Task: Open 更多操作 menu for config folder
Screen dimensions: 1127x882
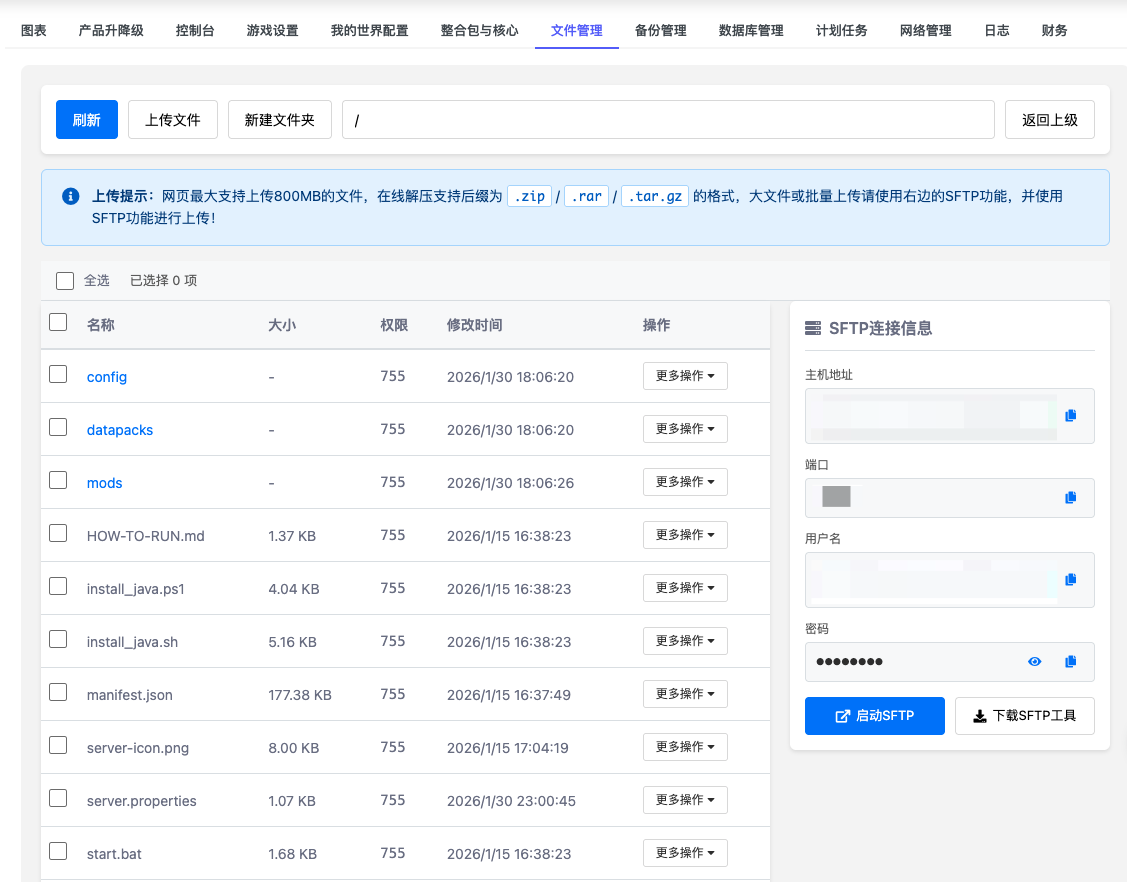Action: coord(685,376)
